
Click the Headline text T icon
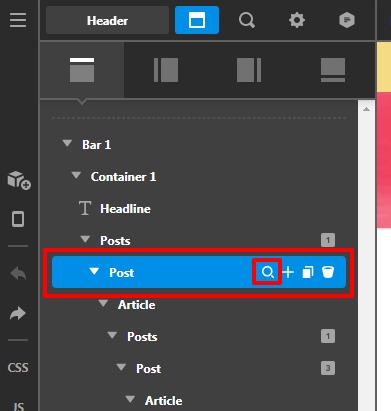tap(85, 208)
